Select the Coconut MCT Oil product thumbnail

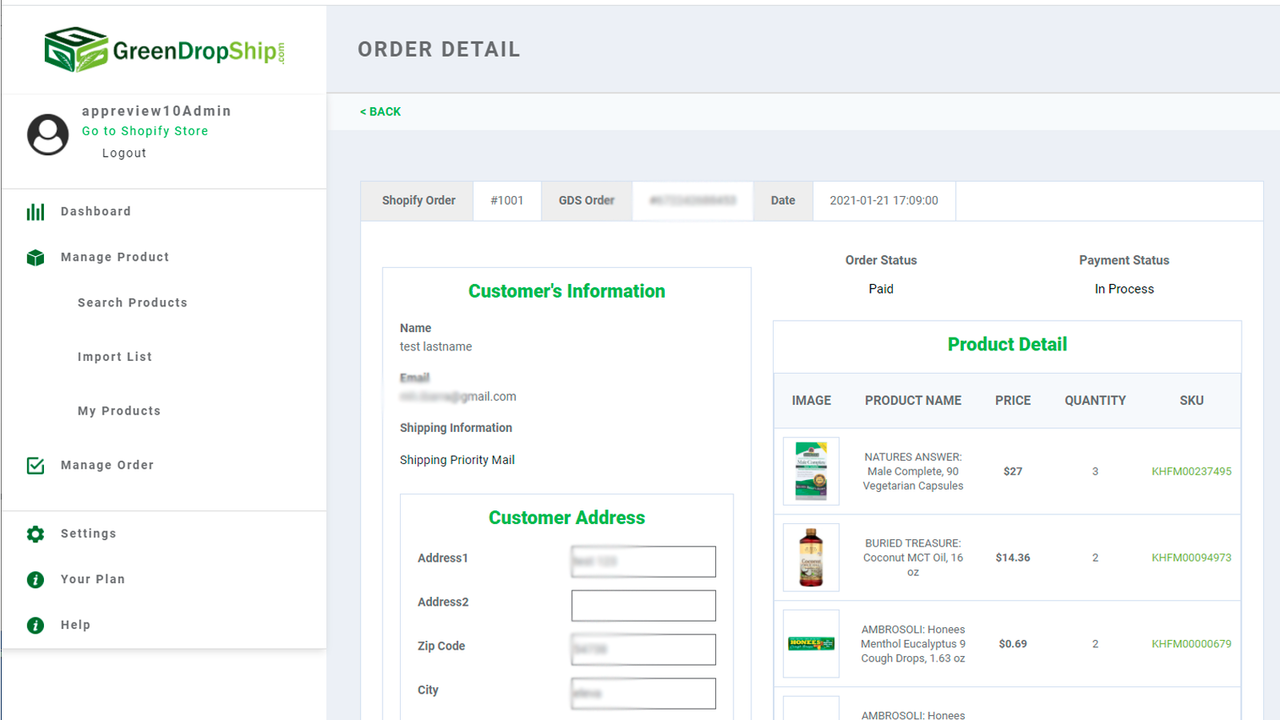[811, 557]
